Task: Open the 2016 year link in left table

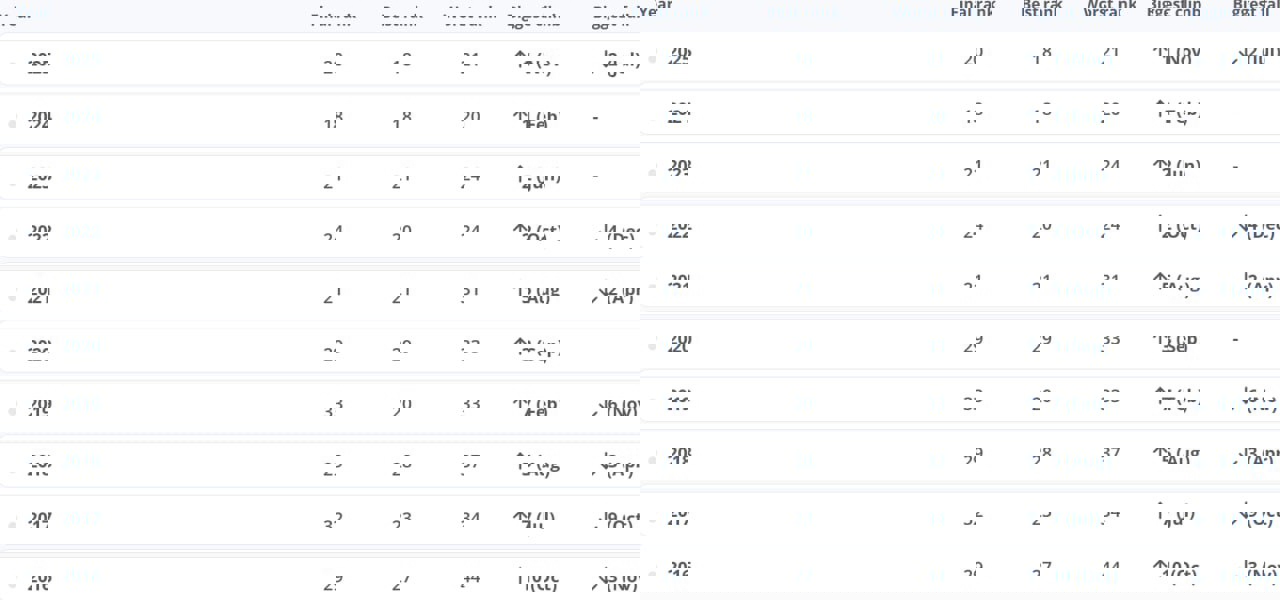Action: click(x=82, y=576)
